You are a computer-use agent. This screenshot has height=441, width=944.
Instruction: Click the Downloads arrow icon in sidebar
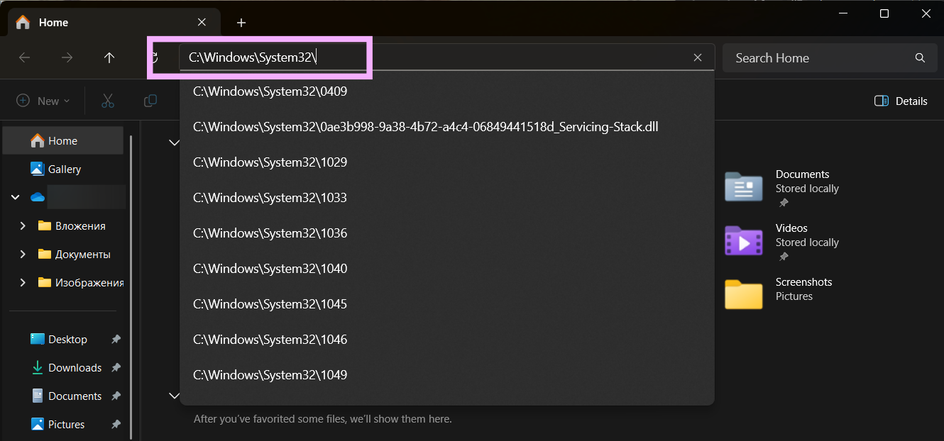click(x=37, y=368)
